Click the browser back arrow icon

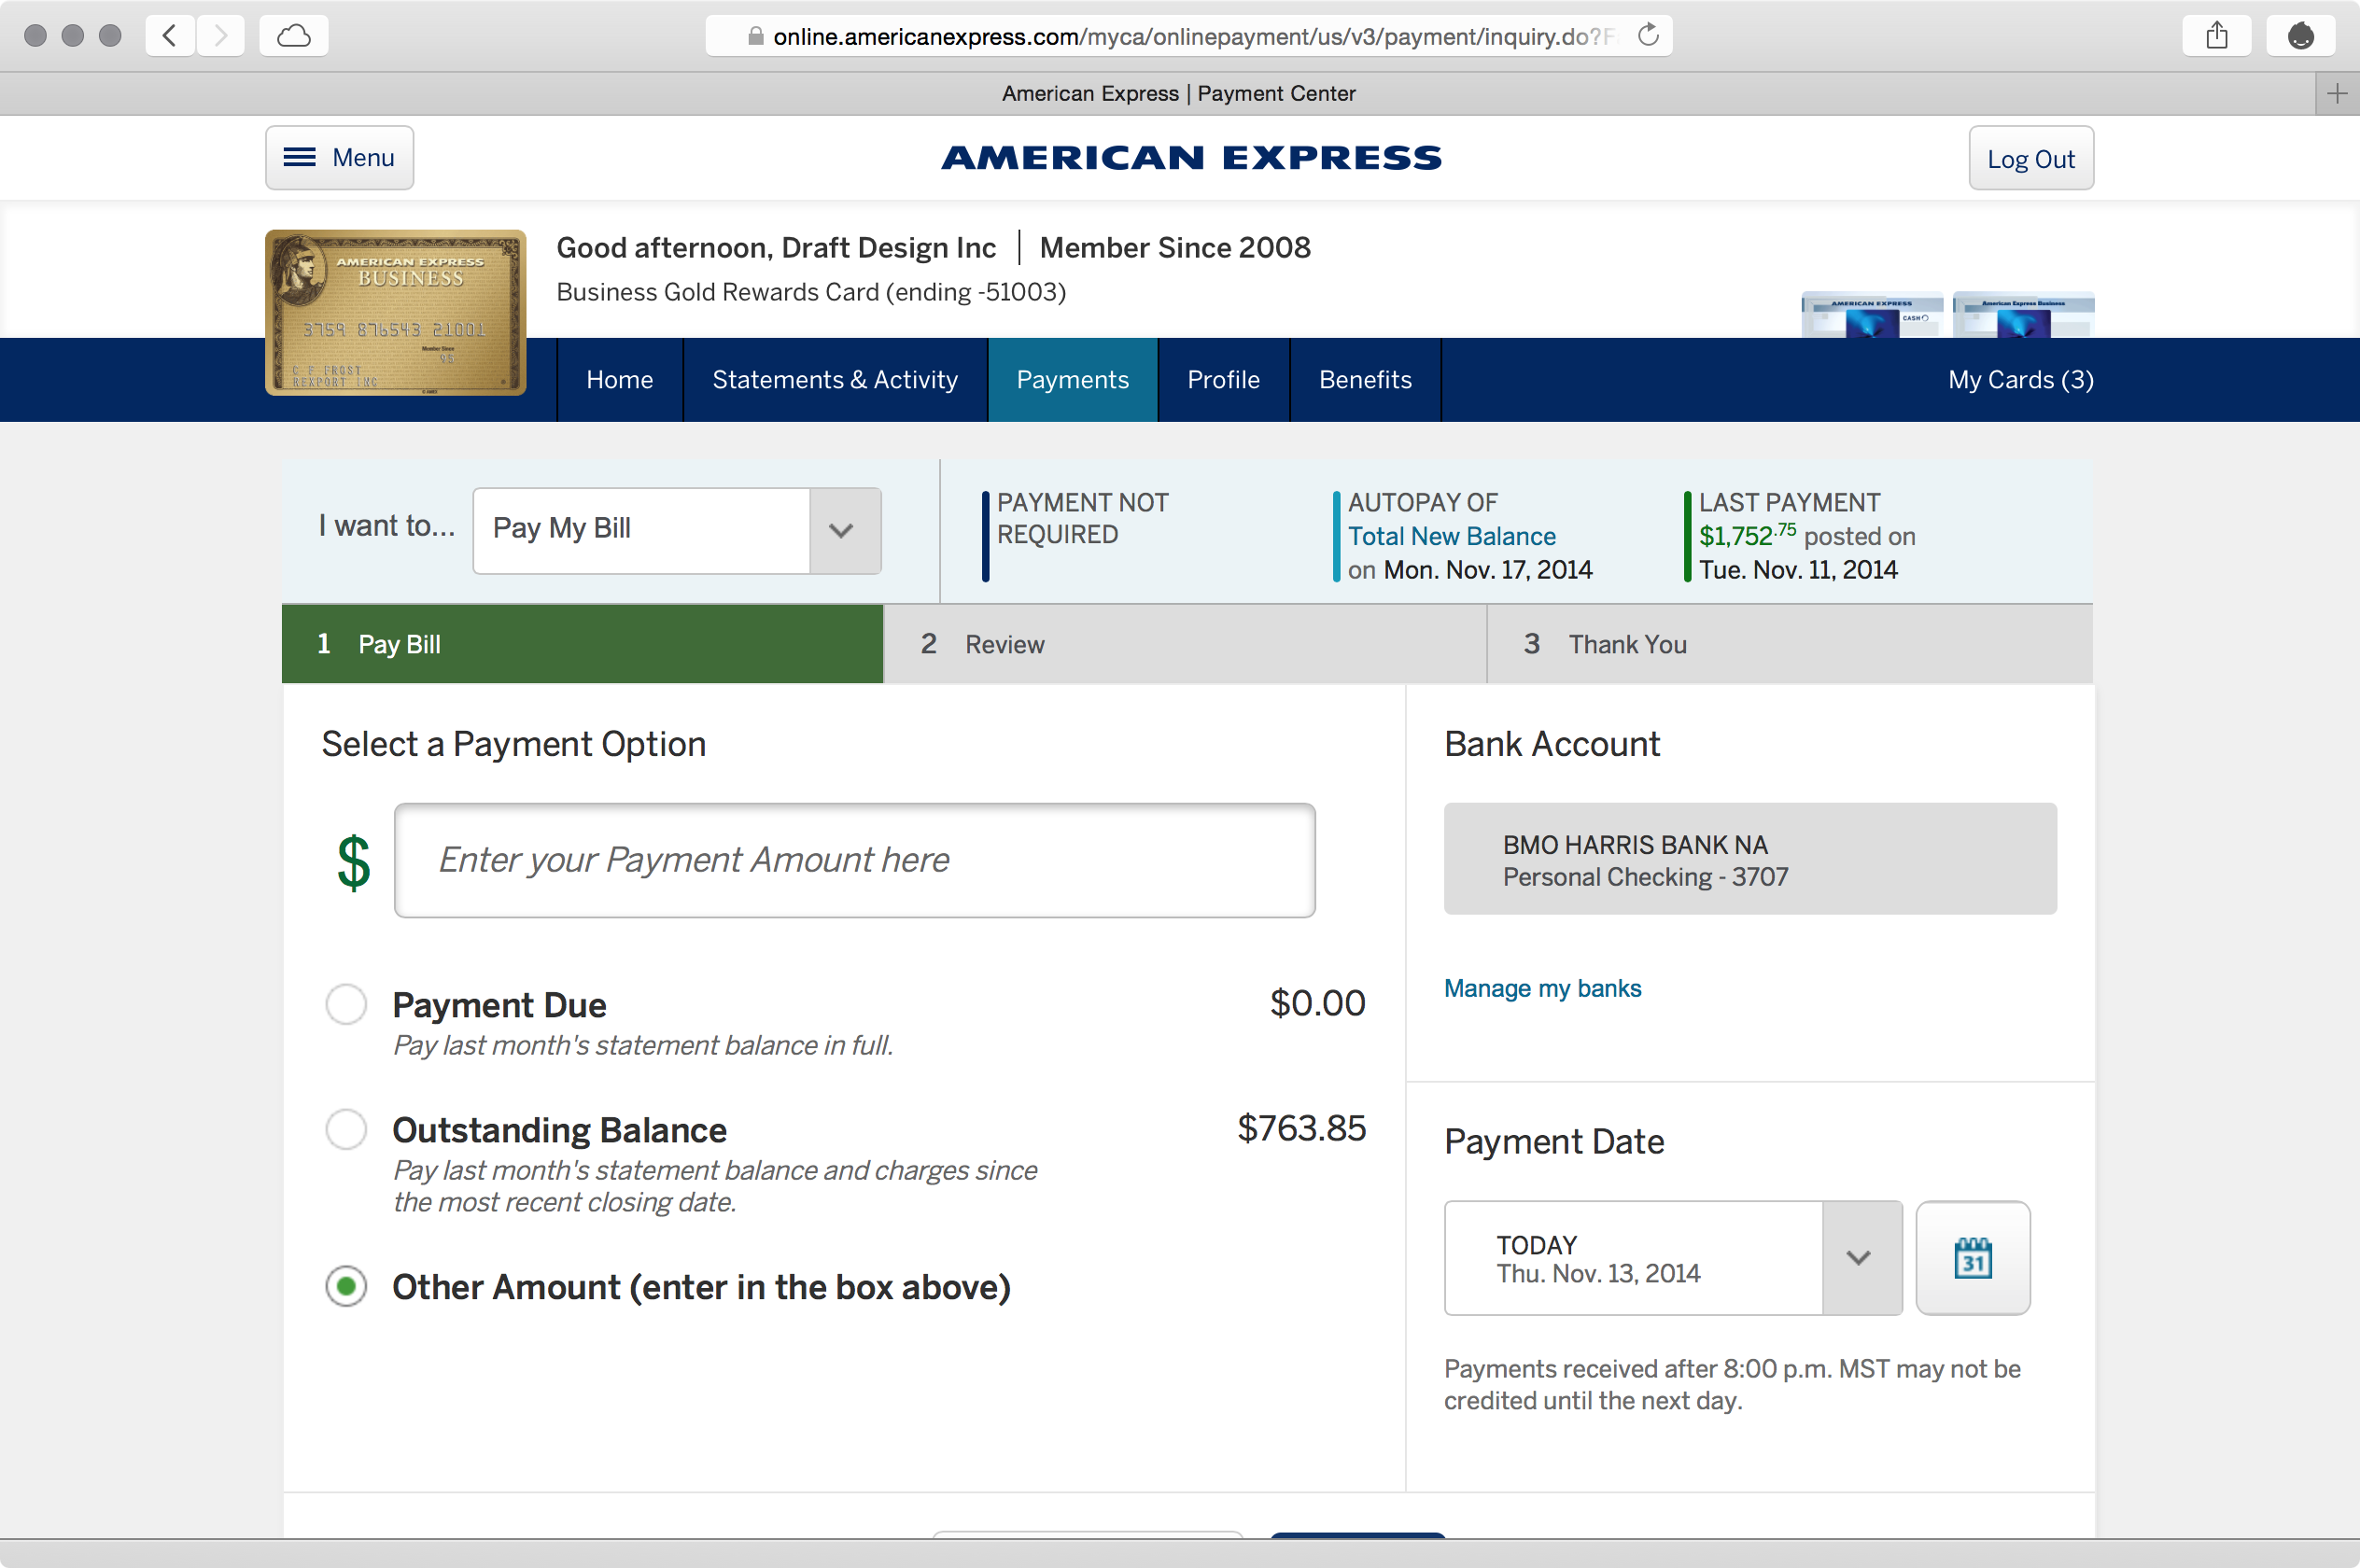(x=166, y=34)
